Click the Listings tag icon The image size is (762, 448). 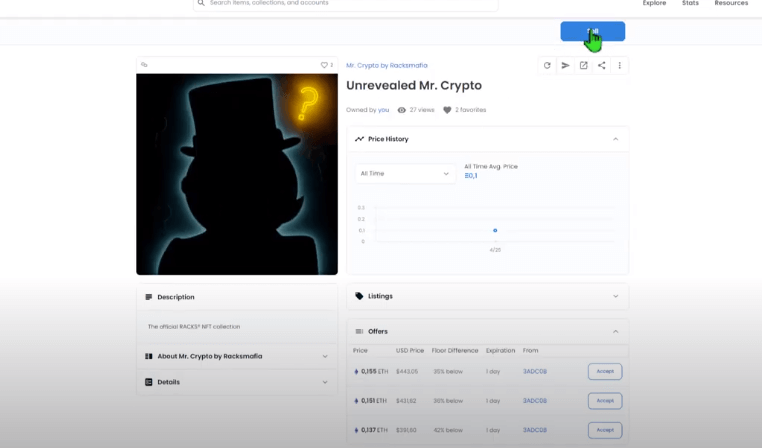(359, 296)
